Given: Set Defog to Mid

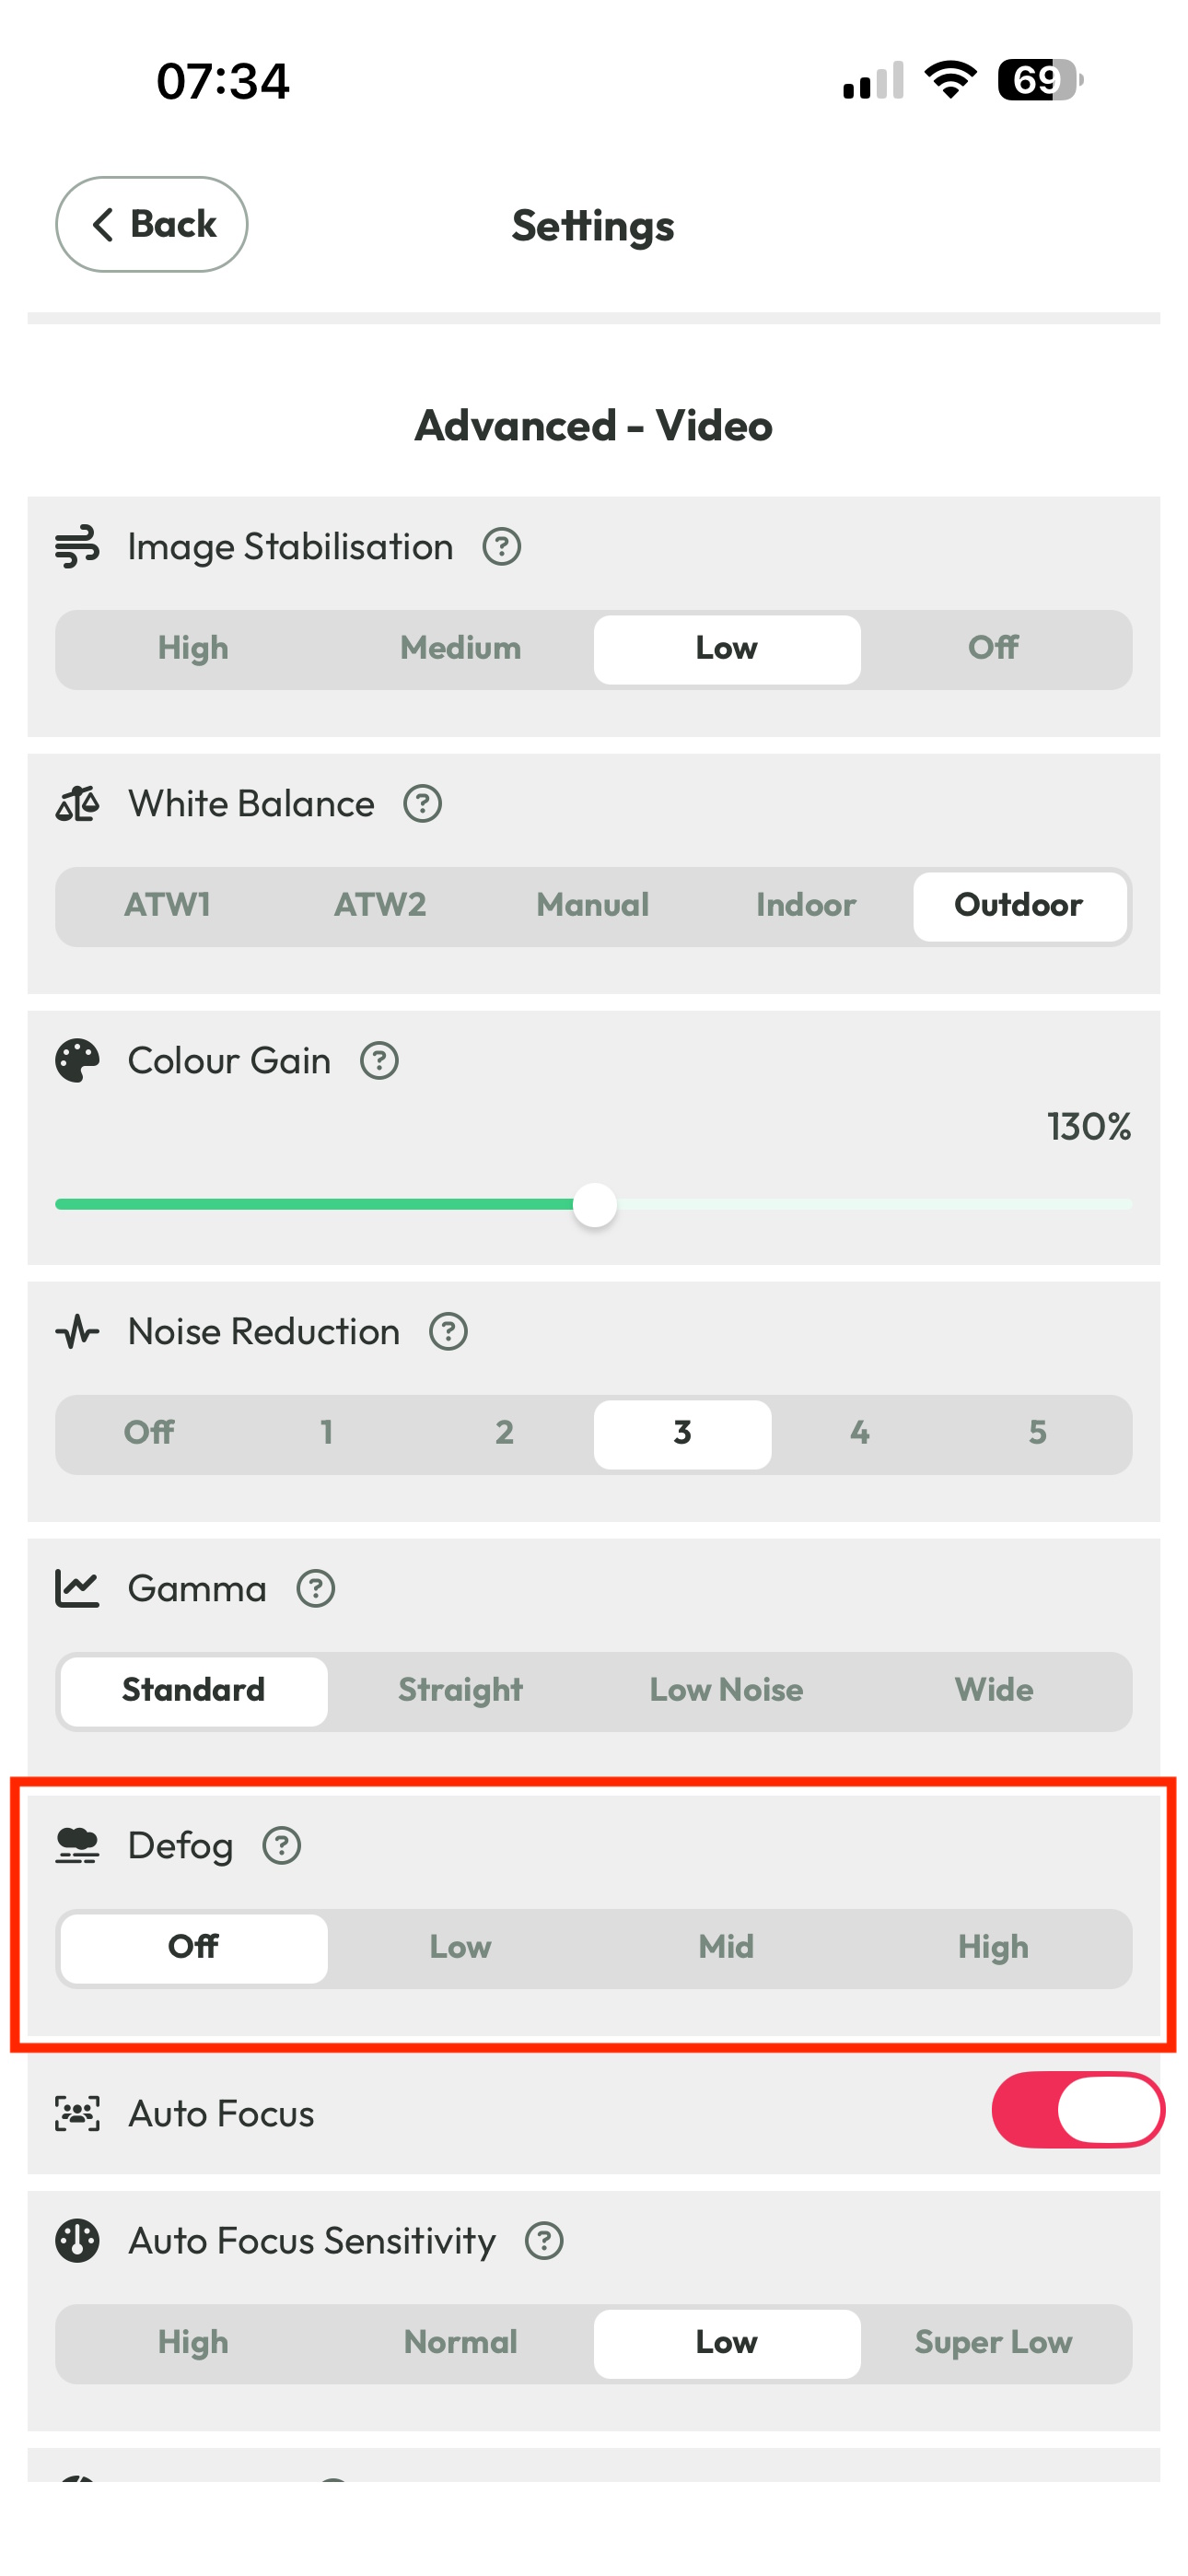Looking at the screenshot, I should pos(726,1948).
